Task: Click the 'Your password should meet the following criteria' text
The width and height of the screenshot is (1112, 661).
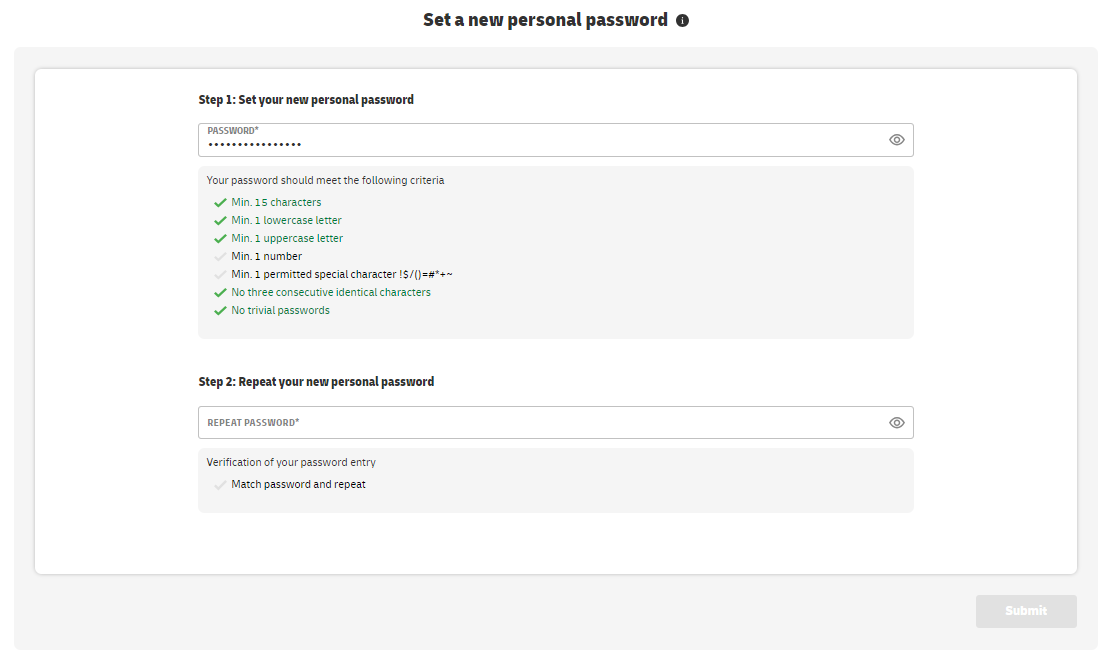Action: [x=326, y=180]
